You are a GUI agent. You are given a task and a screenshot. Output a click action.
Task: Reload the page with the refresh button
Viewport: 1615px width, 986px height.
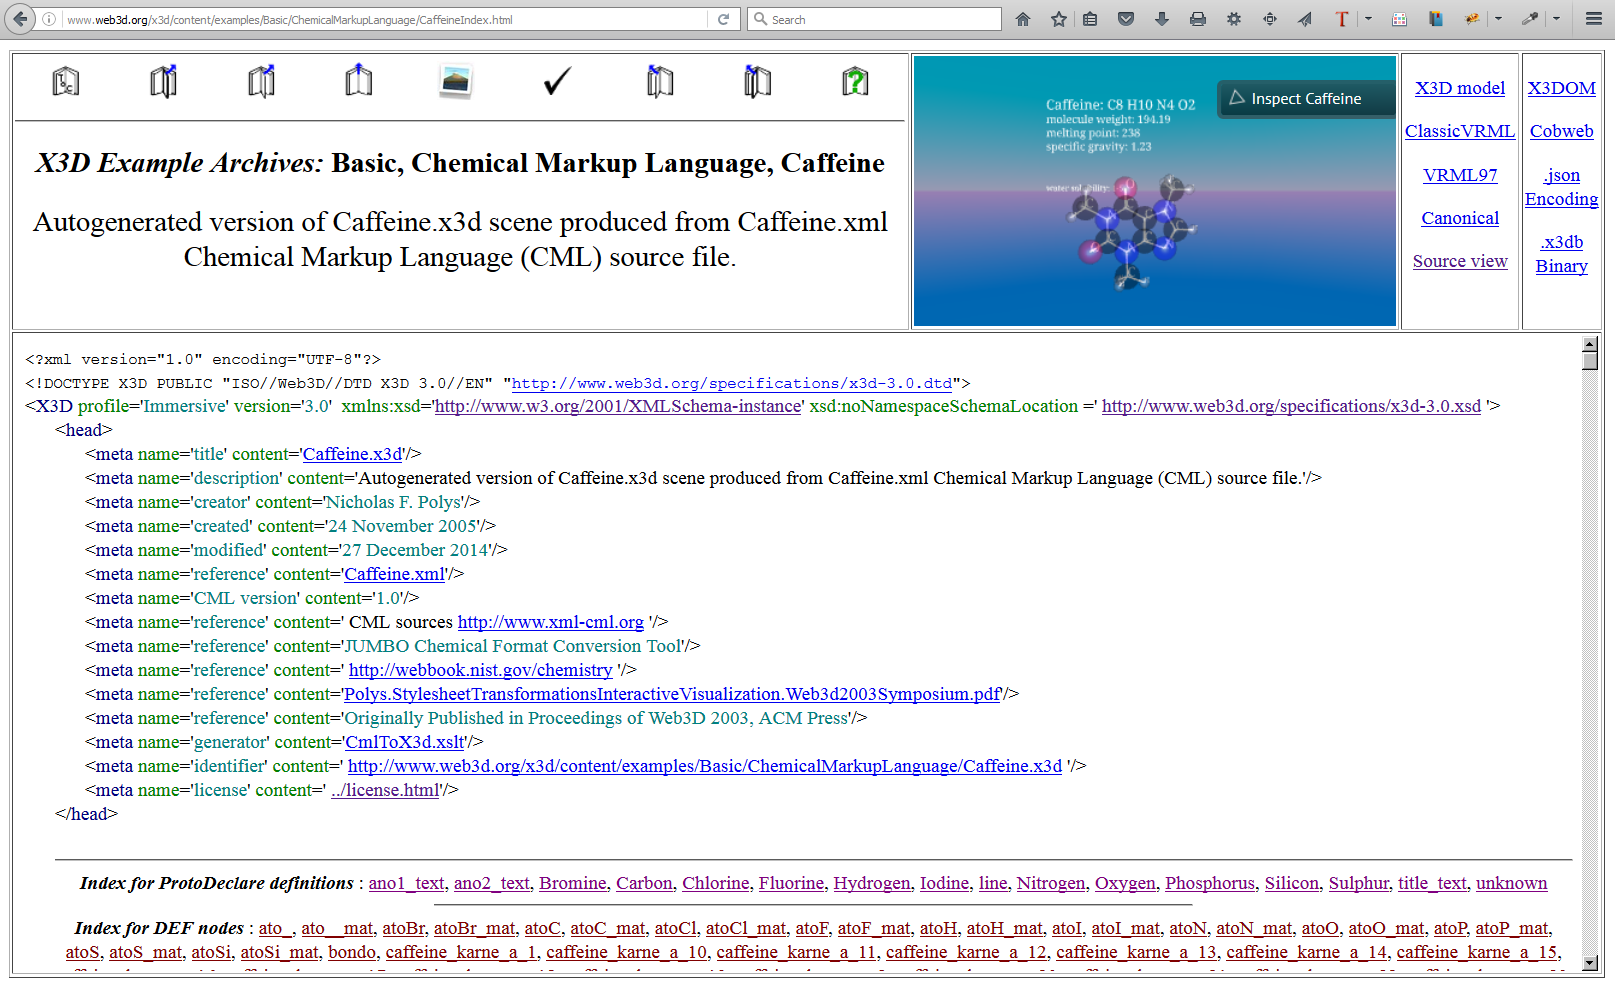(x=723, y=19)
